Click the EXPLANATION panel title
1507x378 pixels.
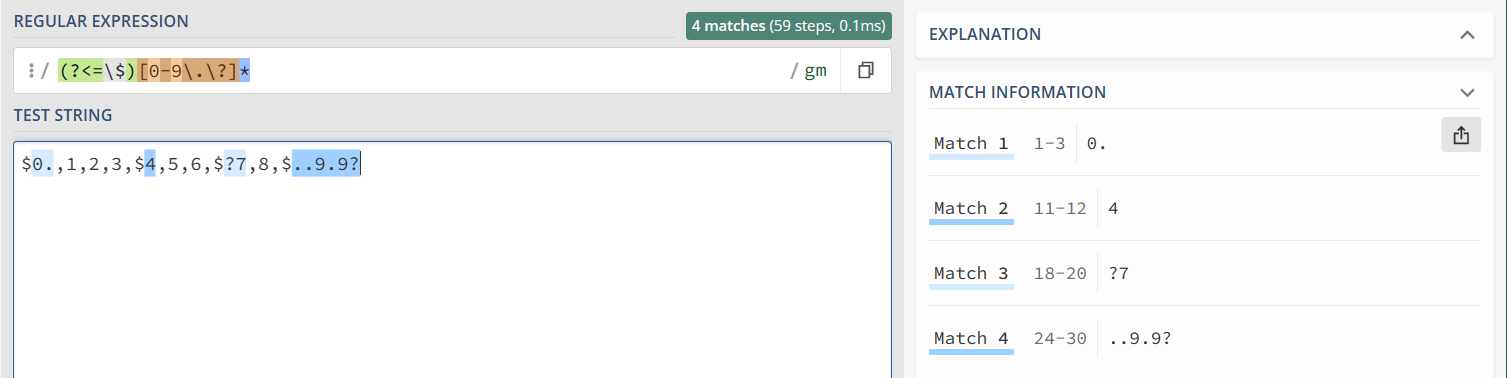pos(985,34)
